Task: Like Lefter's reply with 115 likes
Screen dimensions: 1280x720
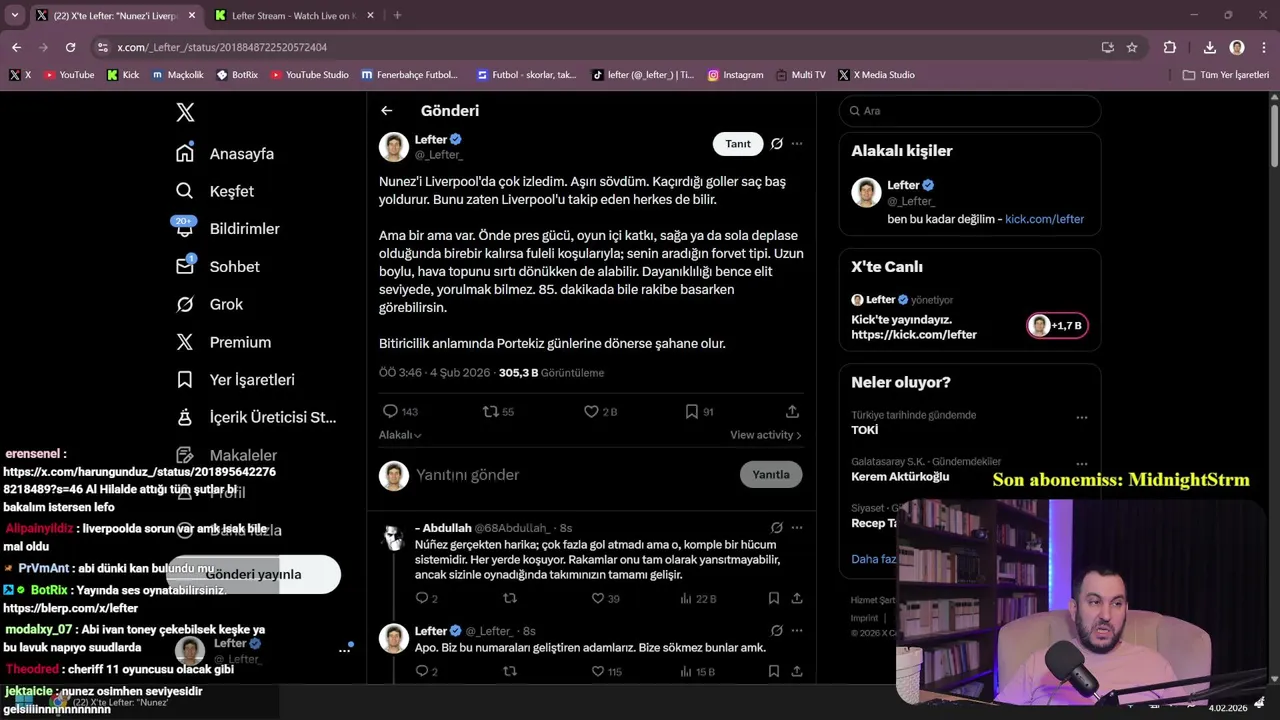Action: (606, 671)
